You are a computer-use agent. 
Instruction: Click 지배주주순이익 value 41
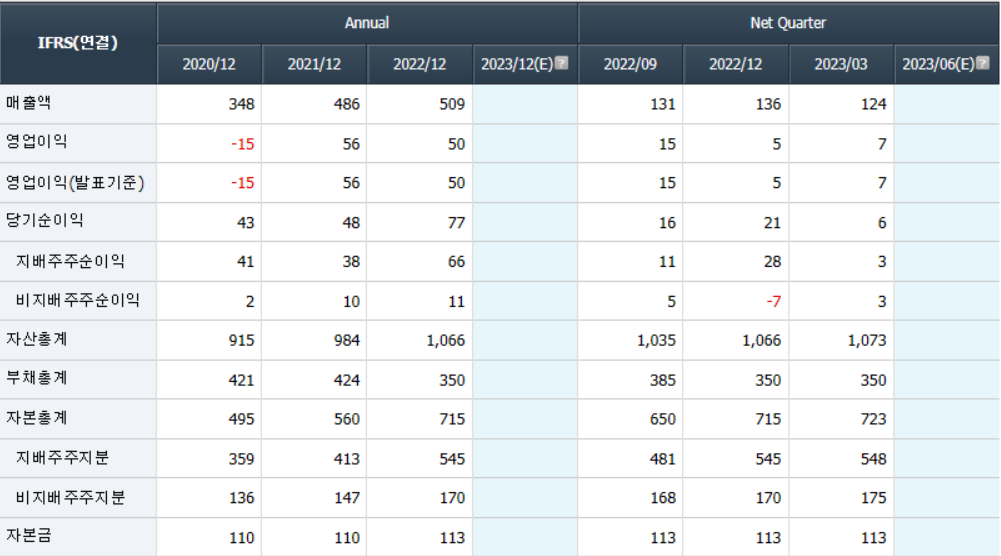[246, 262]
